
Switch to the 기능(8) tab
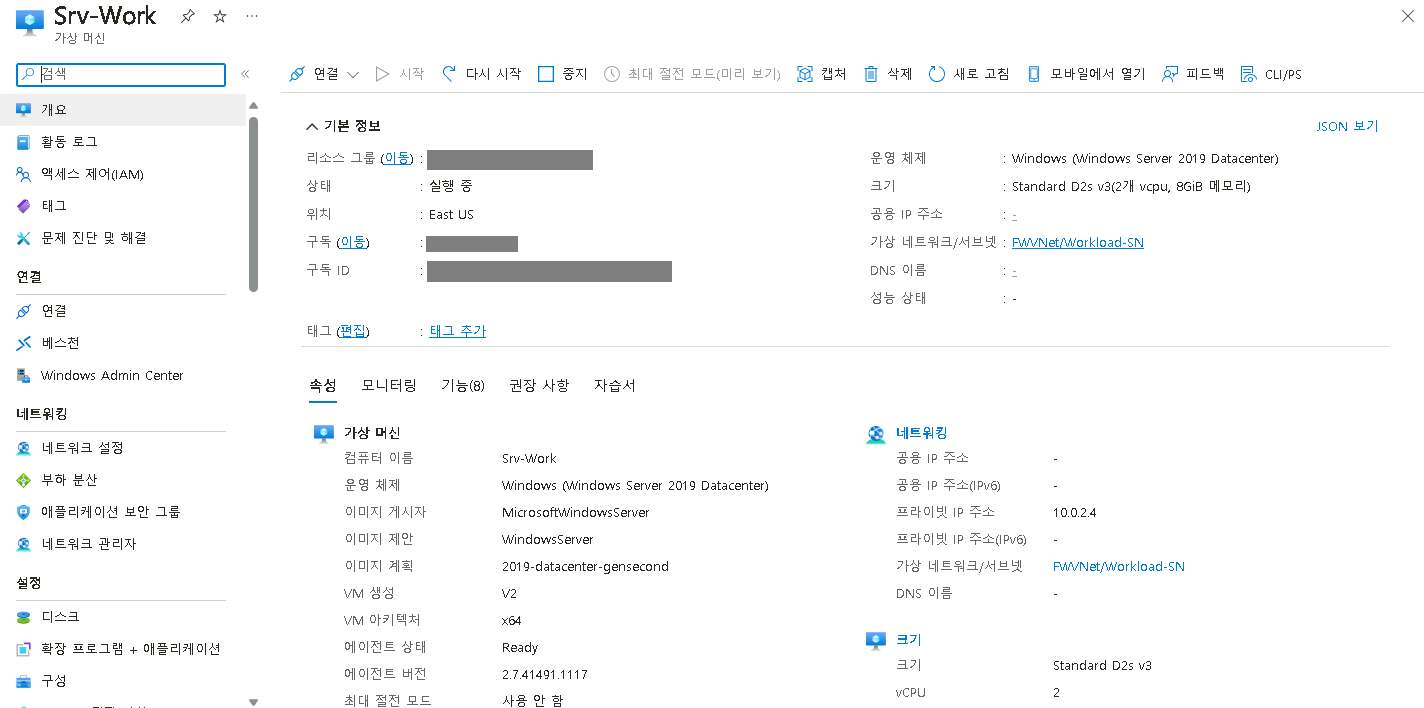point(463,386)
